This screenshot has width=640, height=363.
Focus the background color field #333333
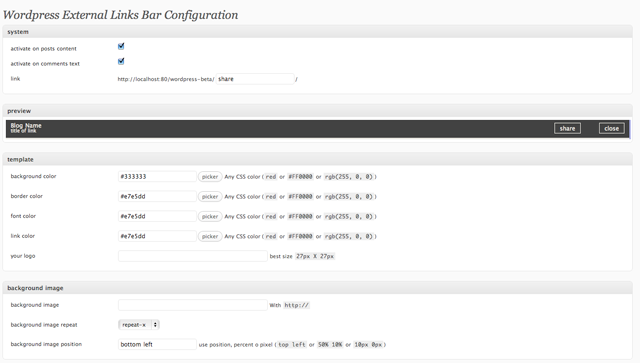pyautogui.click(x=157, y=176)
